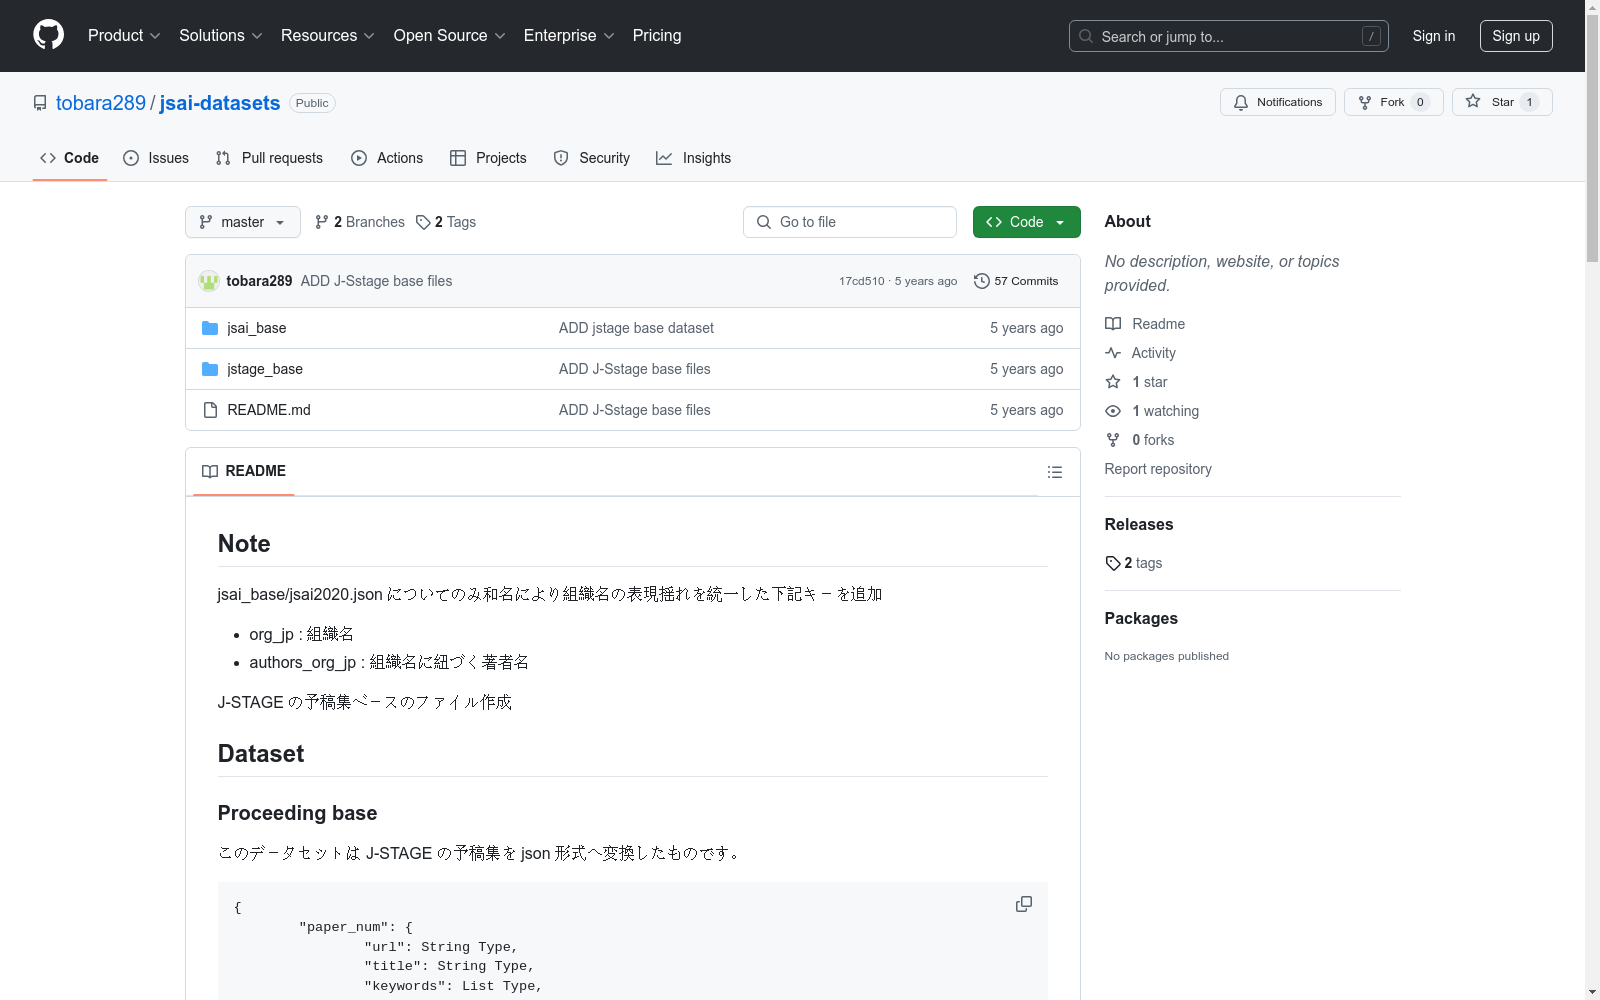Click the eye icon beside 1 watching
The width and height of the screenshot is (1600, 1000).
click(x=1113, y=411)
